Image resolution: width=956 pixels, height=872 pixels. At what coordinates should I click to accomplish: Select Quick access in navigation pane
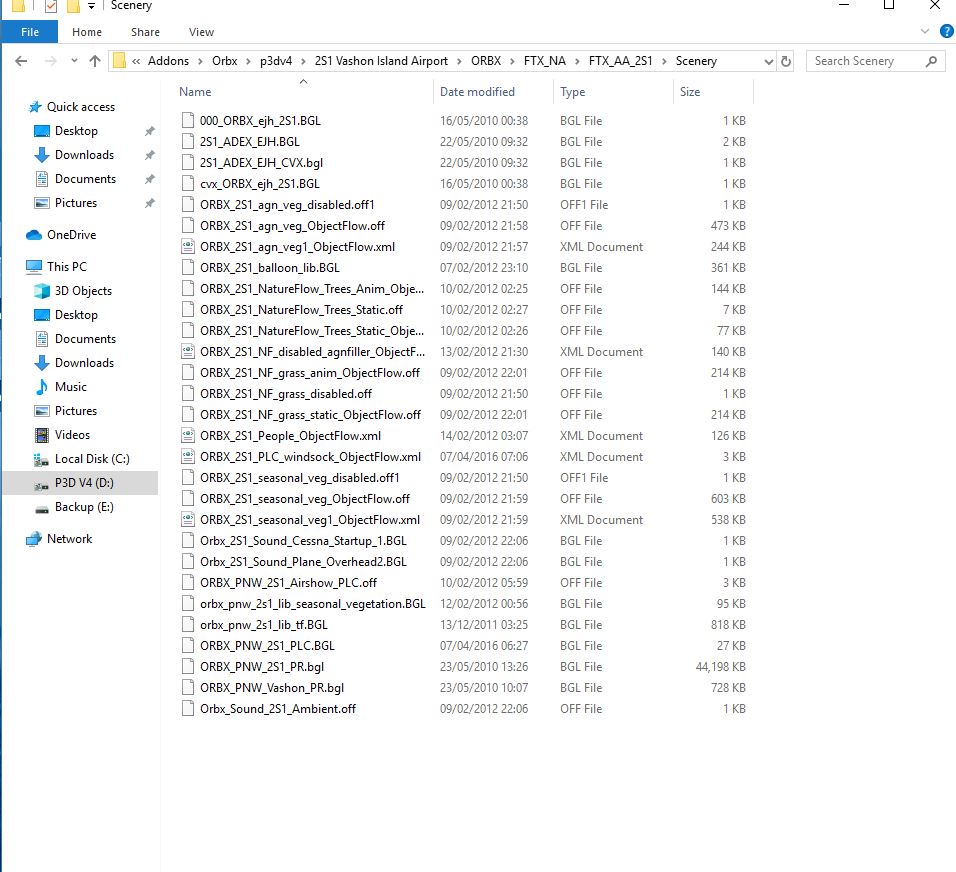(x=80, y=107)
